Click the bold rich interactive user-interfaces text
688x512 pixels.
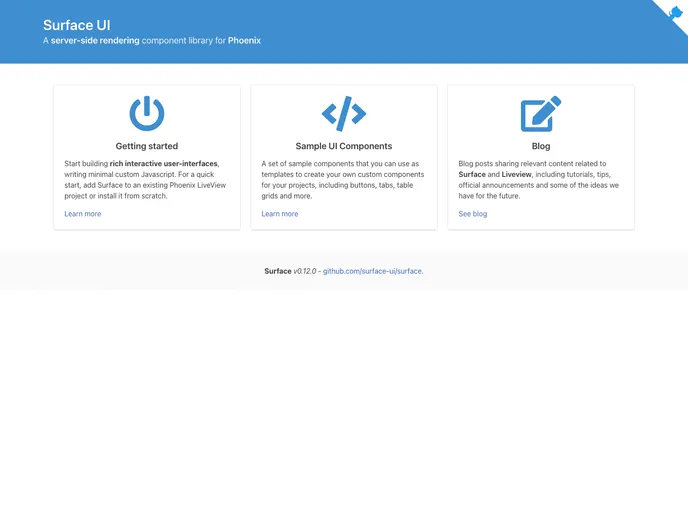(x=163, y=163)
